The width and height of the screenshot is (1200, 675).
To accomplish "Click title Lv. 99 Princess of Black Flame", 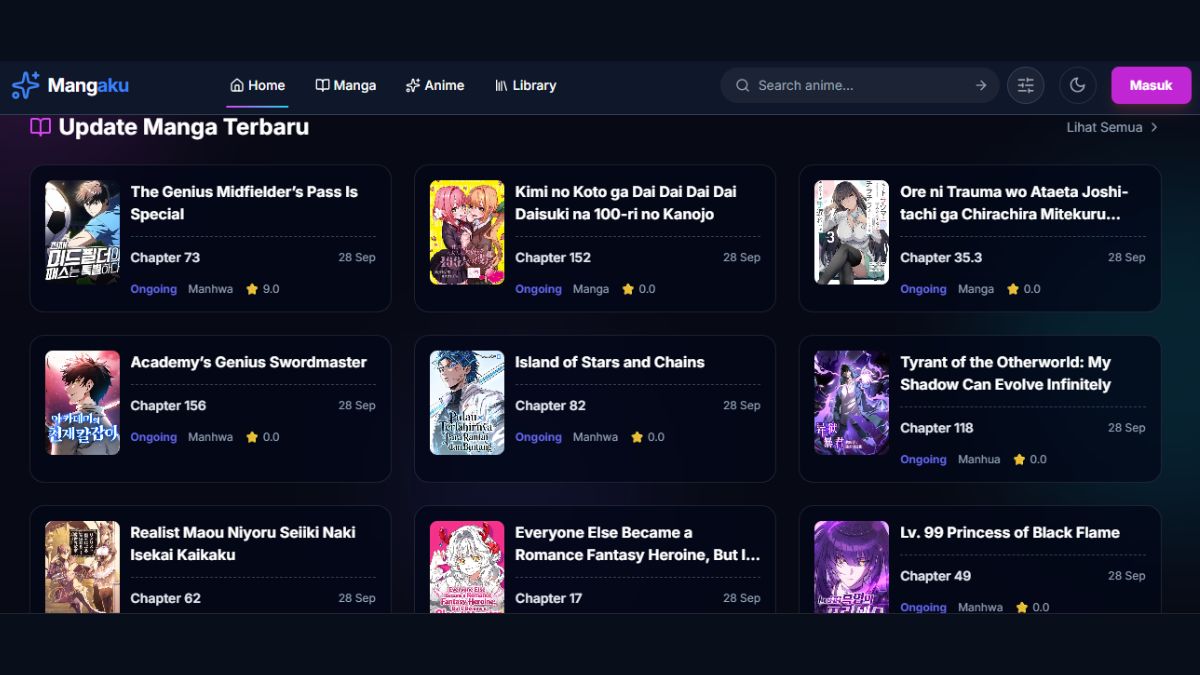I will [1010, 533].
